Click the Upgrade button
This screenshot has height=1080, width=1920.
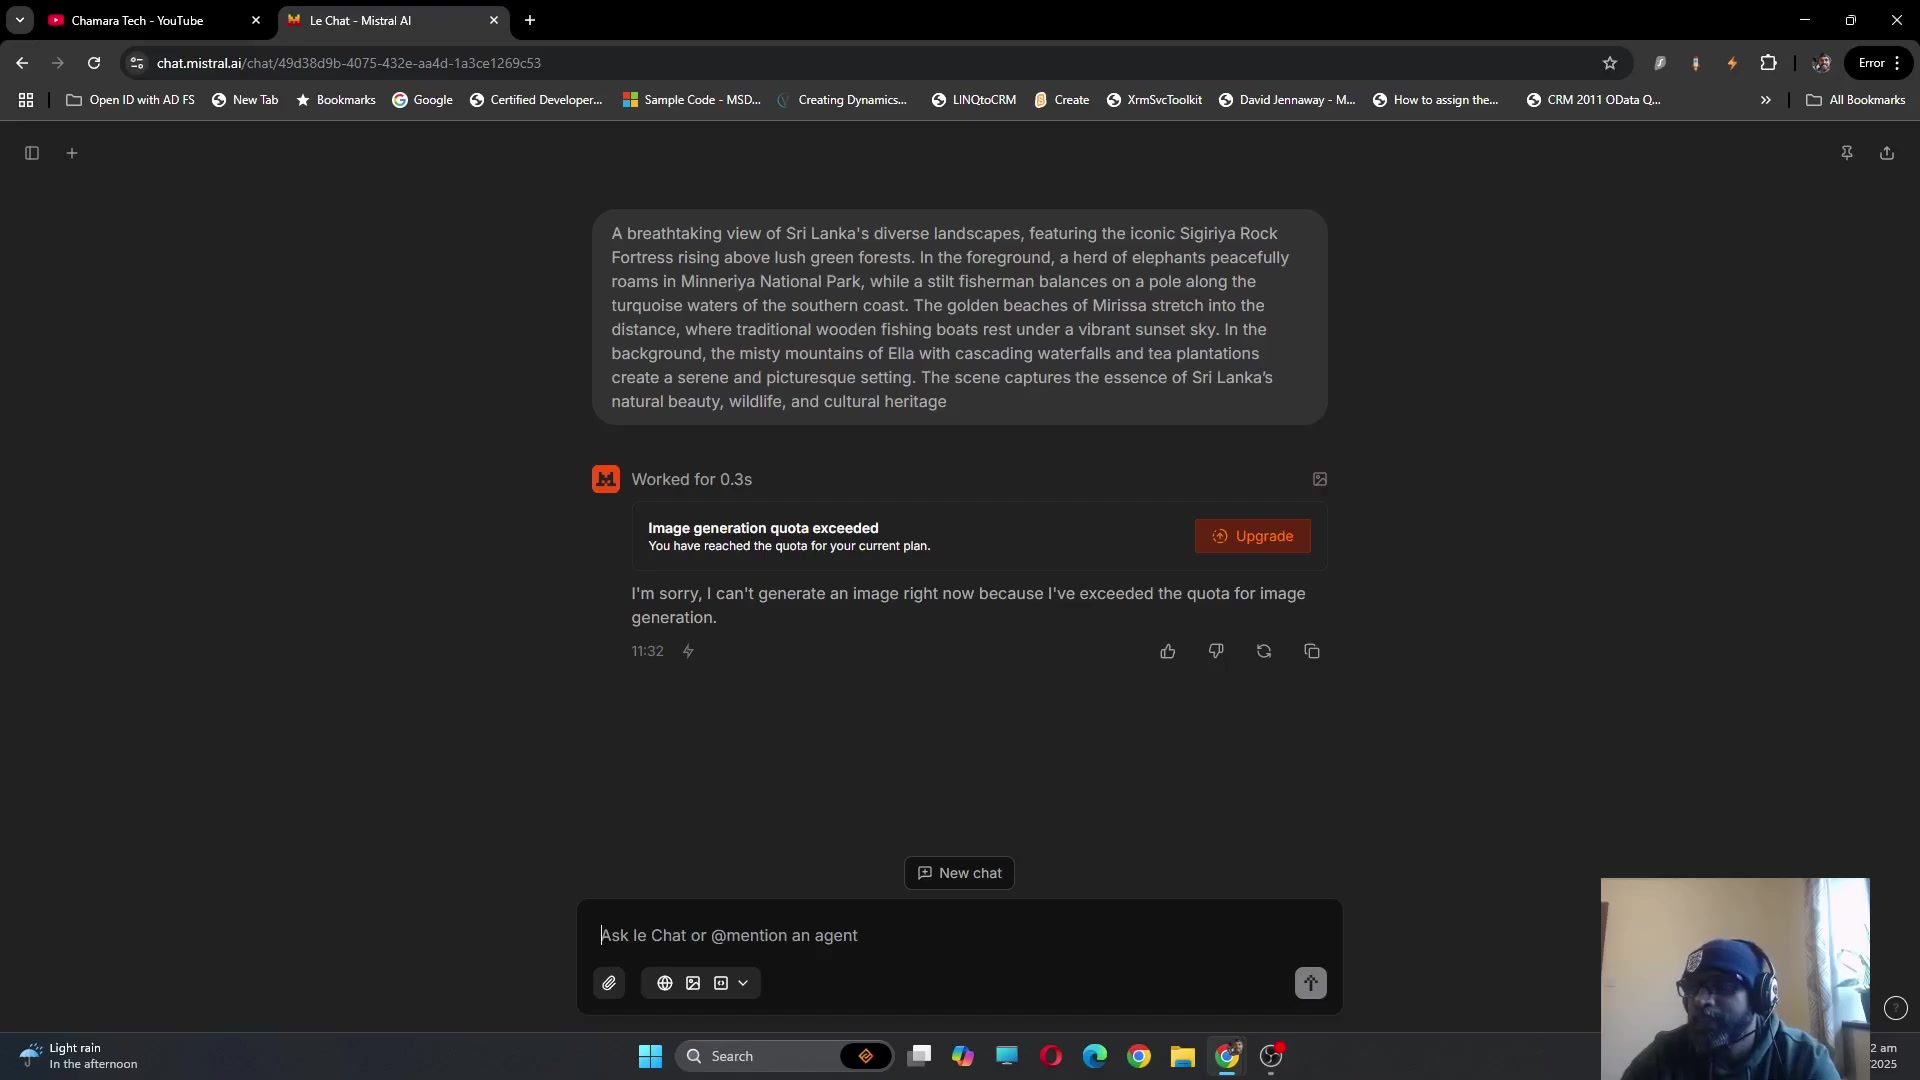coord(1253,536)
